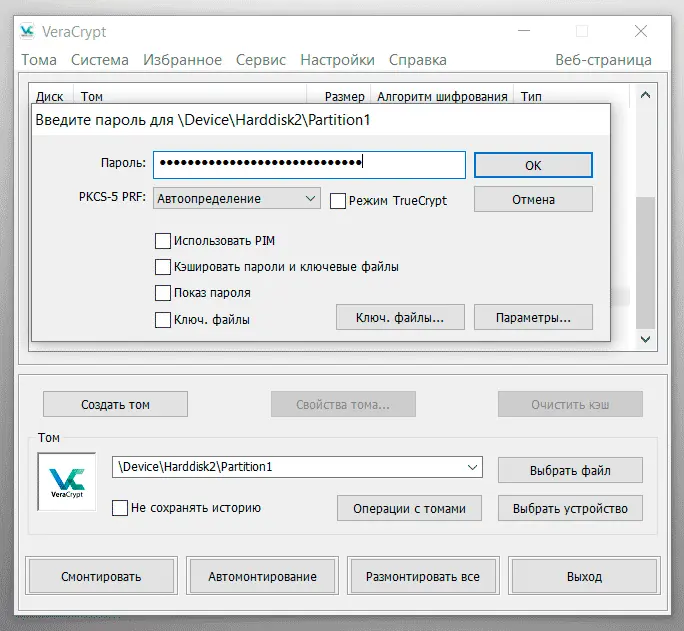Click the Тип column header
The image size is (684, 631).
click(571, 96)
